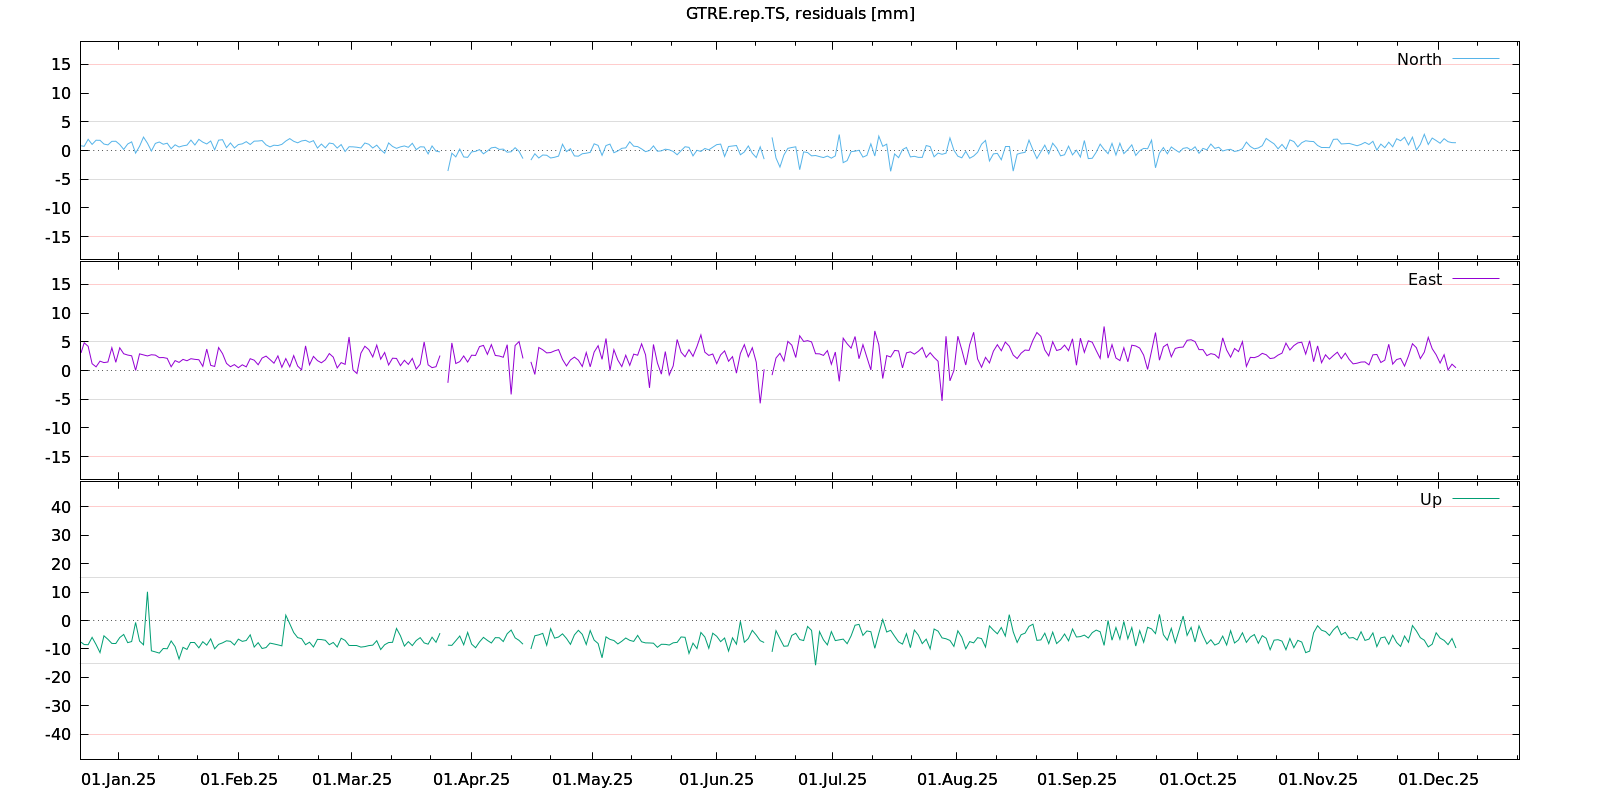
Task: Select the 01.Feb.25 date tick label
Action: point(239,779)
